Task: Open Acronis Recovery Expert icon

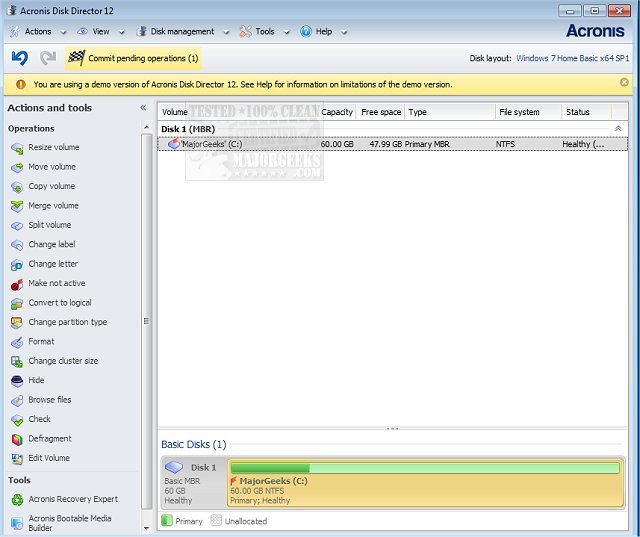Action: 17,499
